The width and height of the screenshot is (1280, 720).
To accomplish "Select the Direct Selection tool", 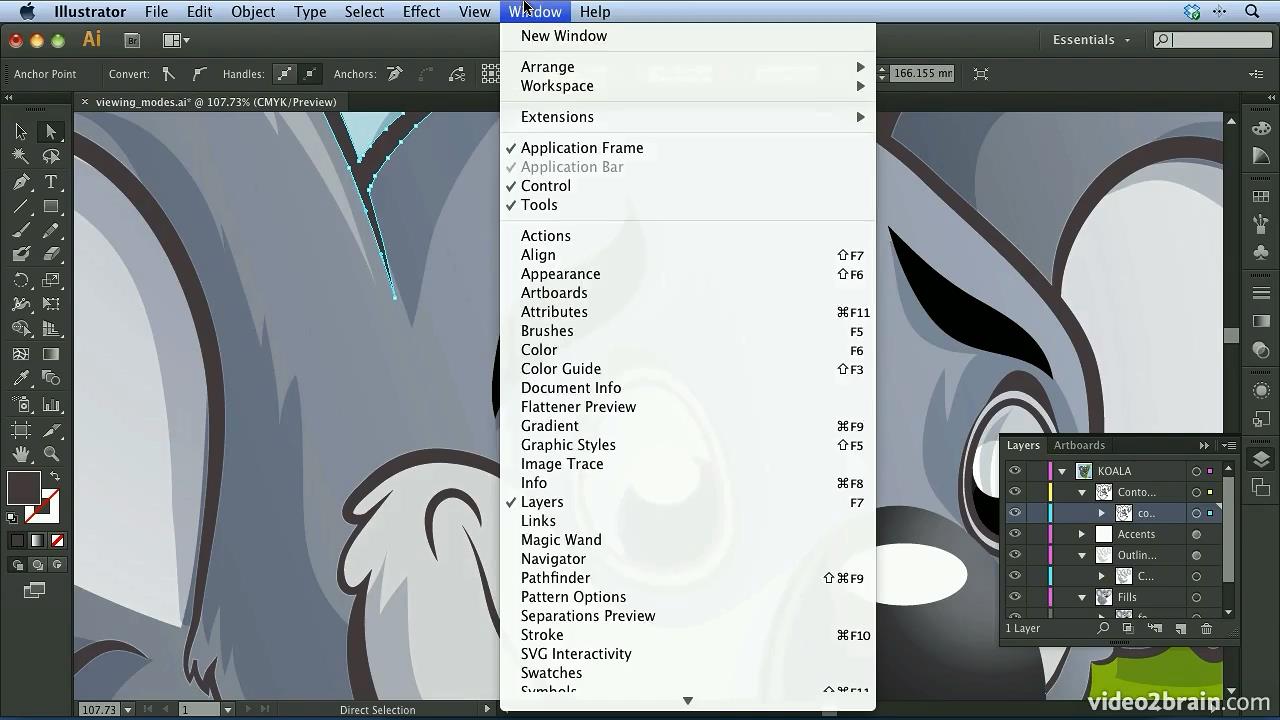I will pyautogui.click(x=51, y=132).
